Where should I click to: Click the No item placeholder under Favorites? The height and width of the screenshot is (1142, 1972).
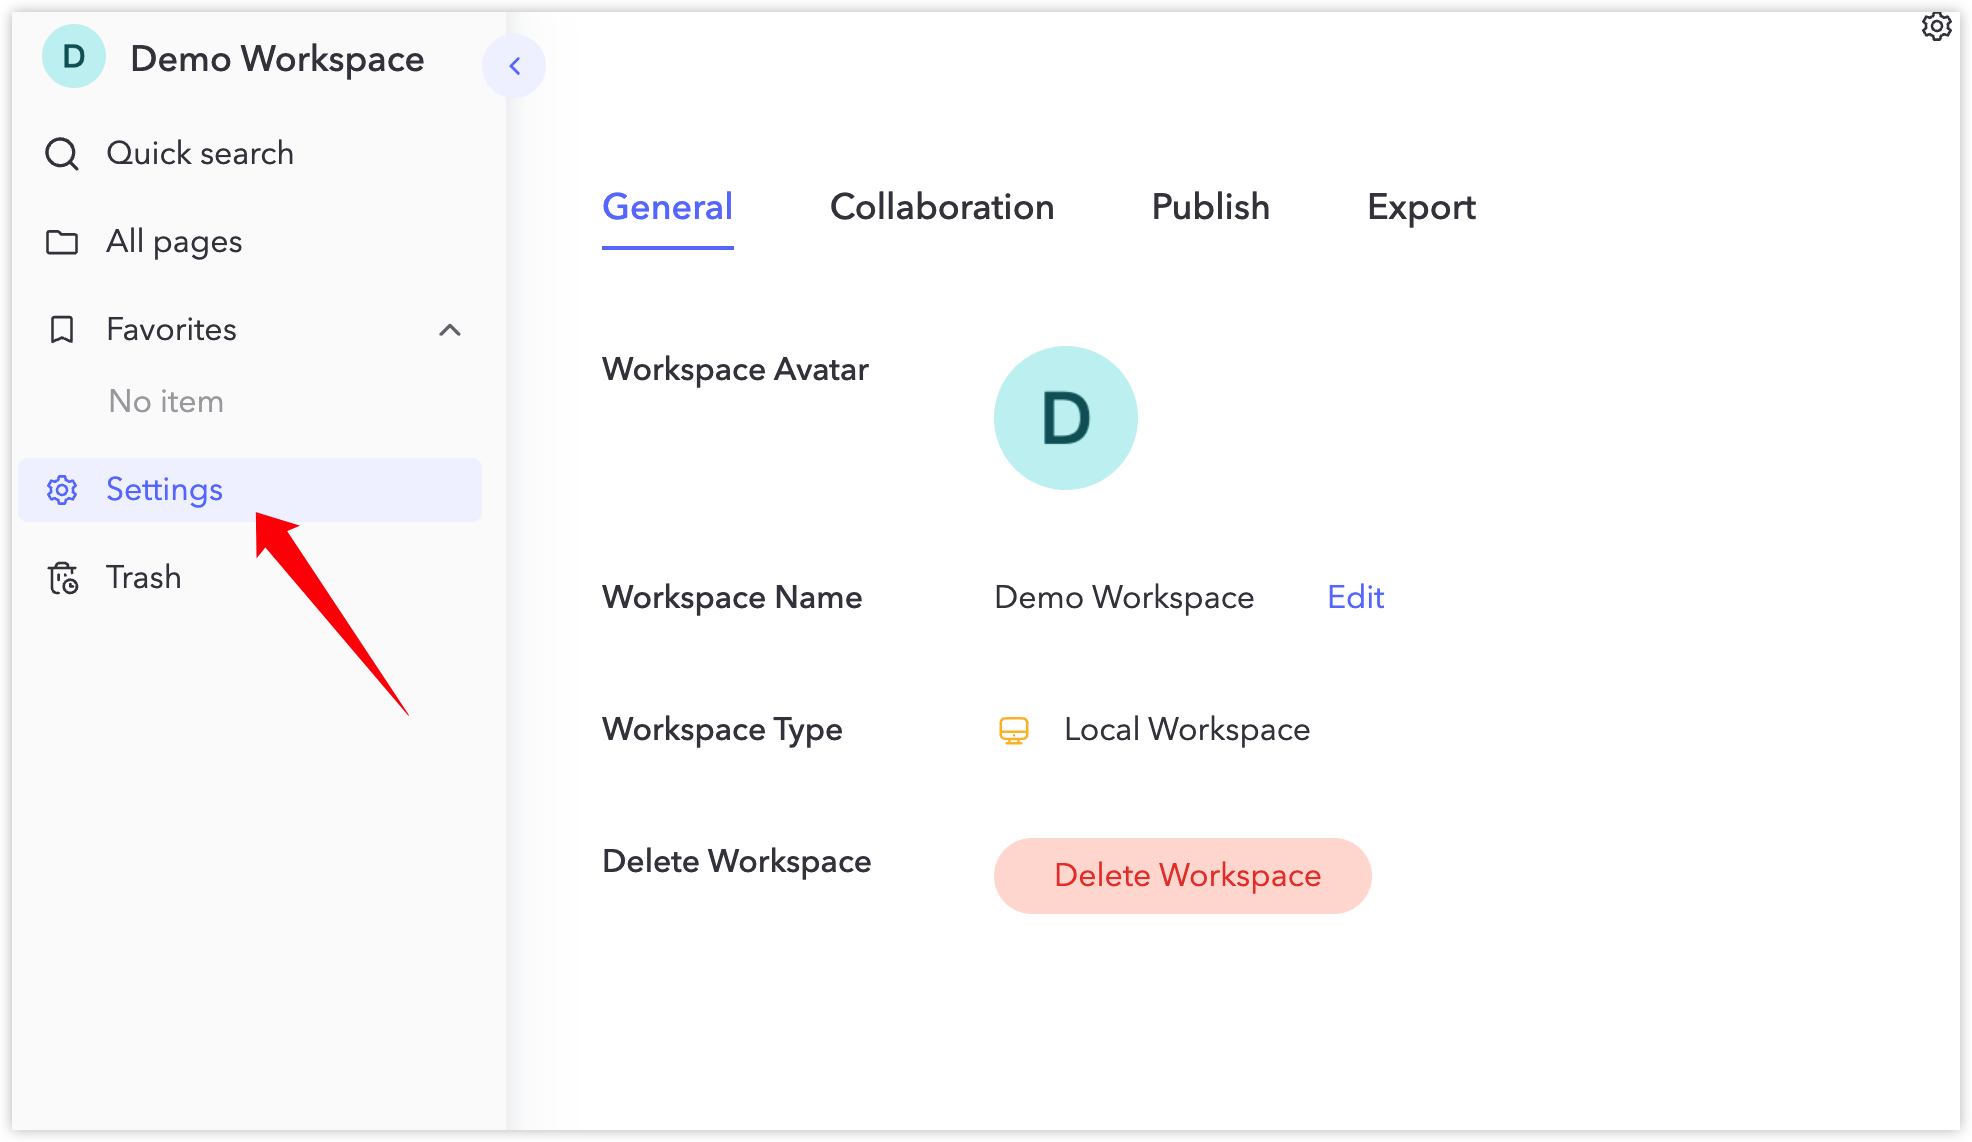pos(165,401)
